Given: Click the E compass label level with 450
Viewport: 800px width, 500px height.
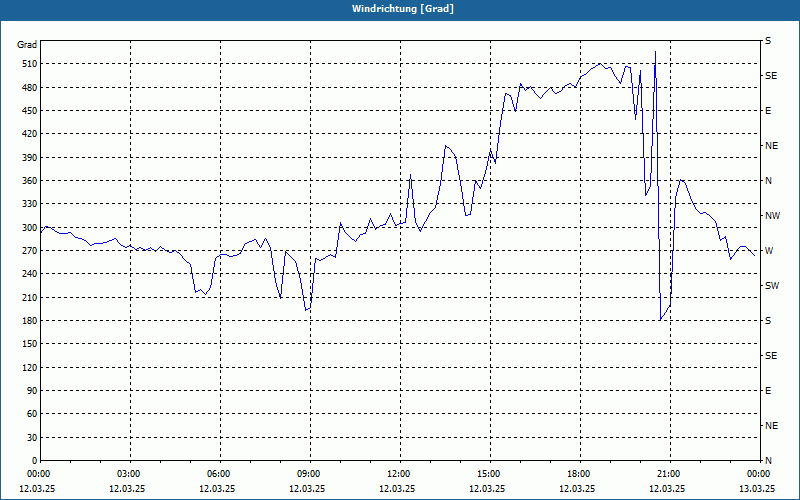Looking at the screenshot, I should [768, 111].
